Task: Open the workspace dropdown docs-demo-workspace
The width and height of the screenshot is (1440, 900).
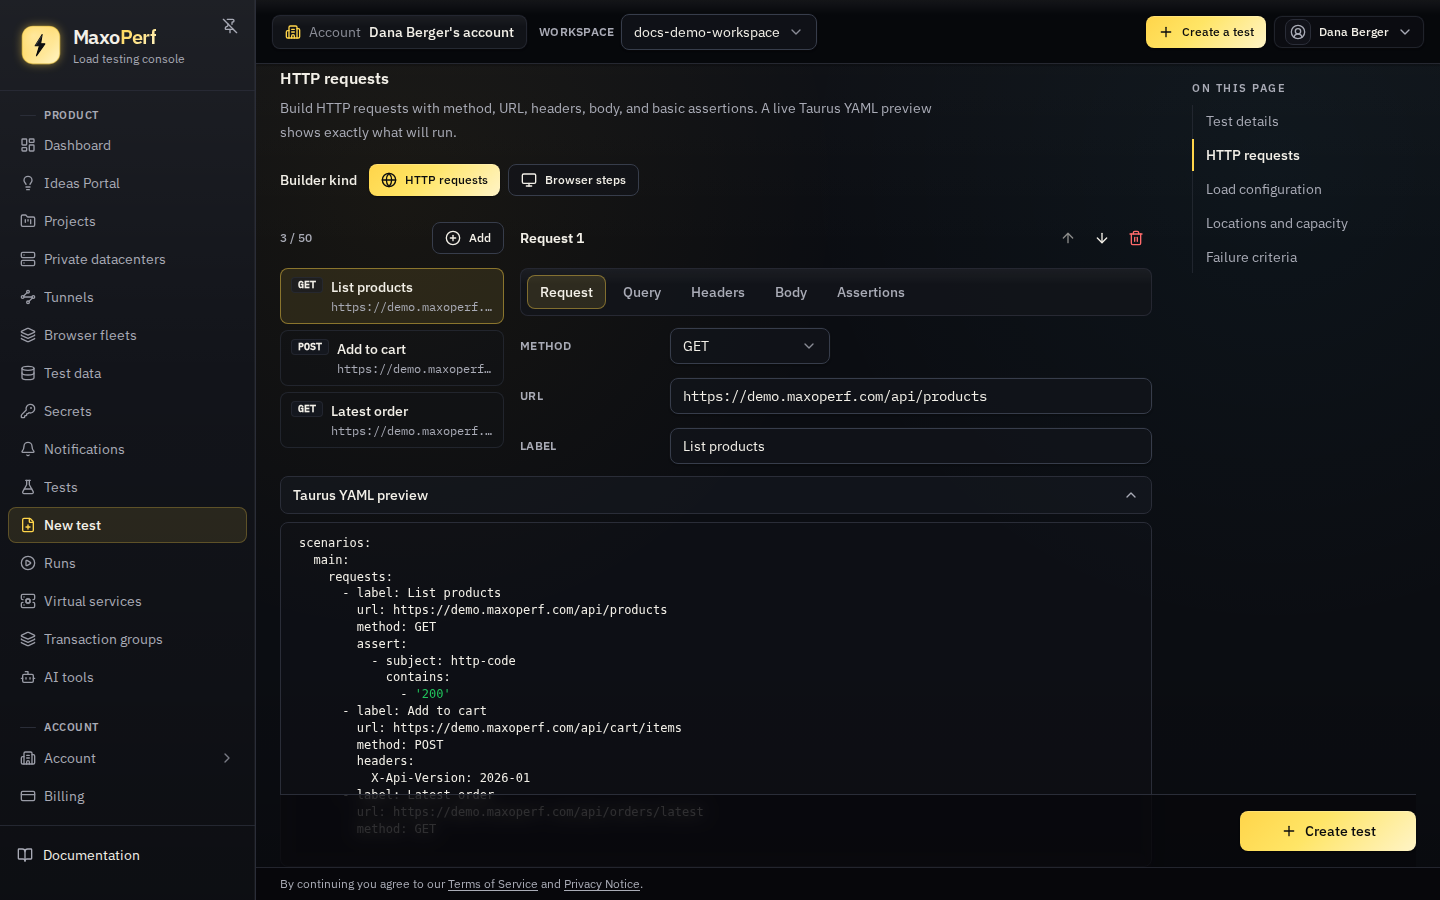Action: click(718, 32)
